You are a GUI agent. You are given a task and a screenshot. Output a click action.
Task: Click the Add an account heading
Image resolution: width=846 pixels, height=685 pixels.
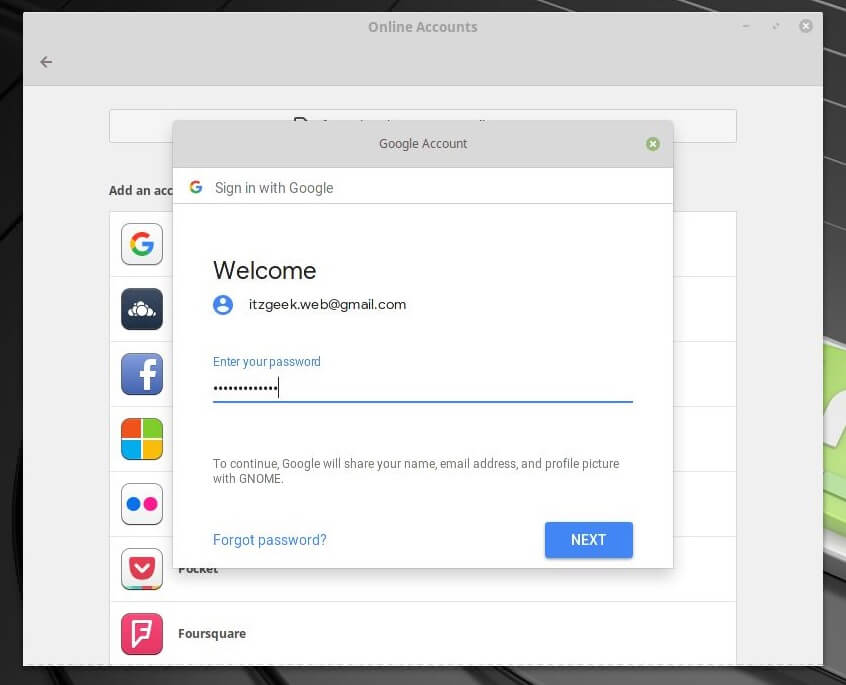pos(141,190)
